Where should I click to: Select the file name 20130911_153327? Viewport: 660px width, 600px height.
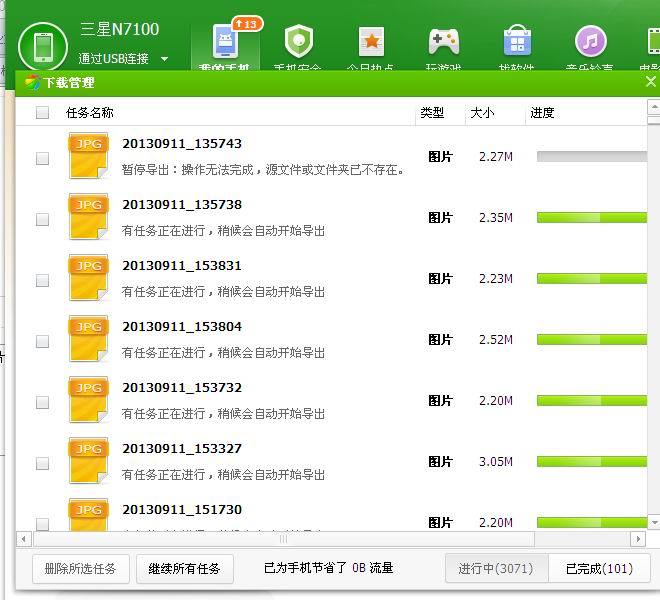[x=182, y=449]
